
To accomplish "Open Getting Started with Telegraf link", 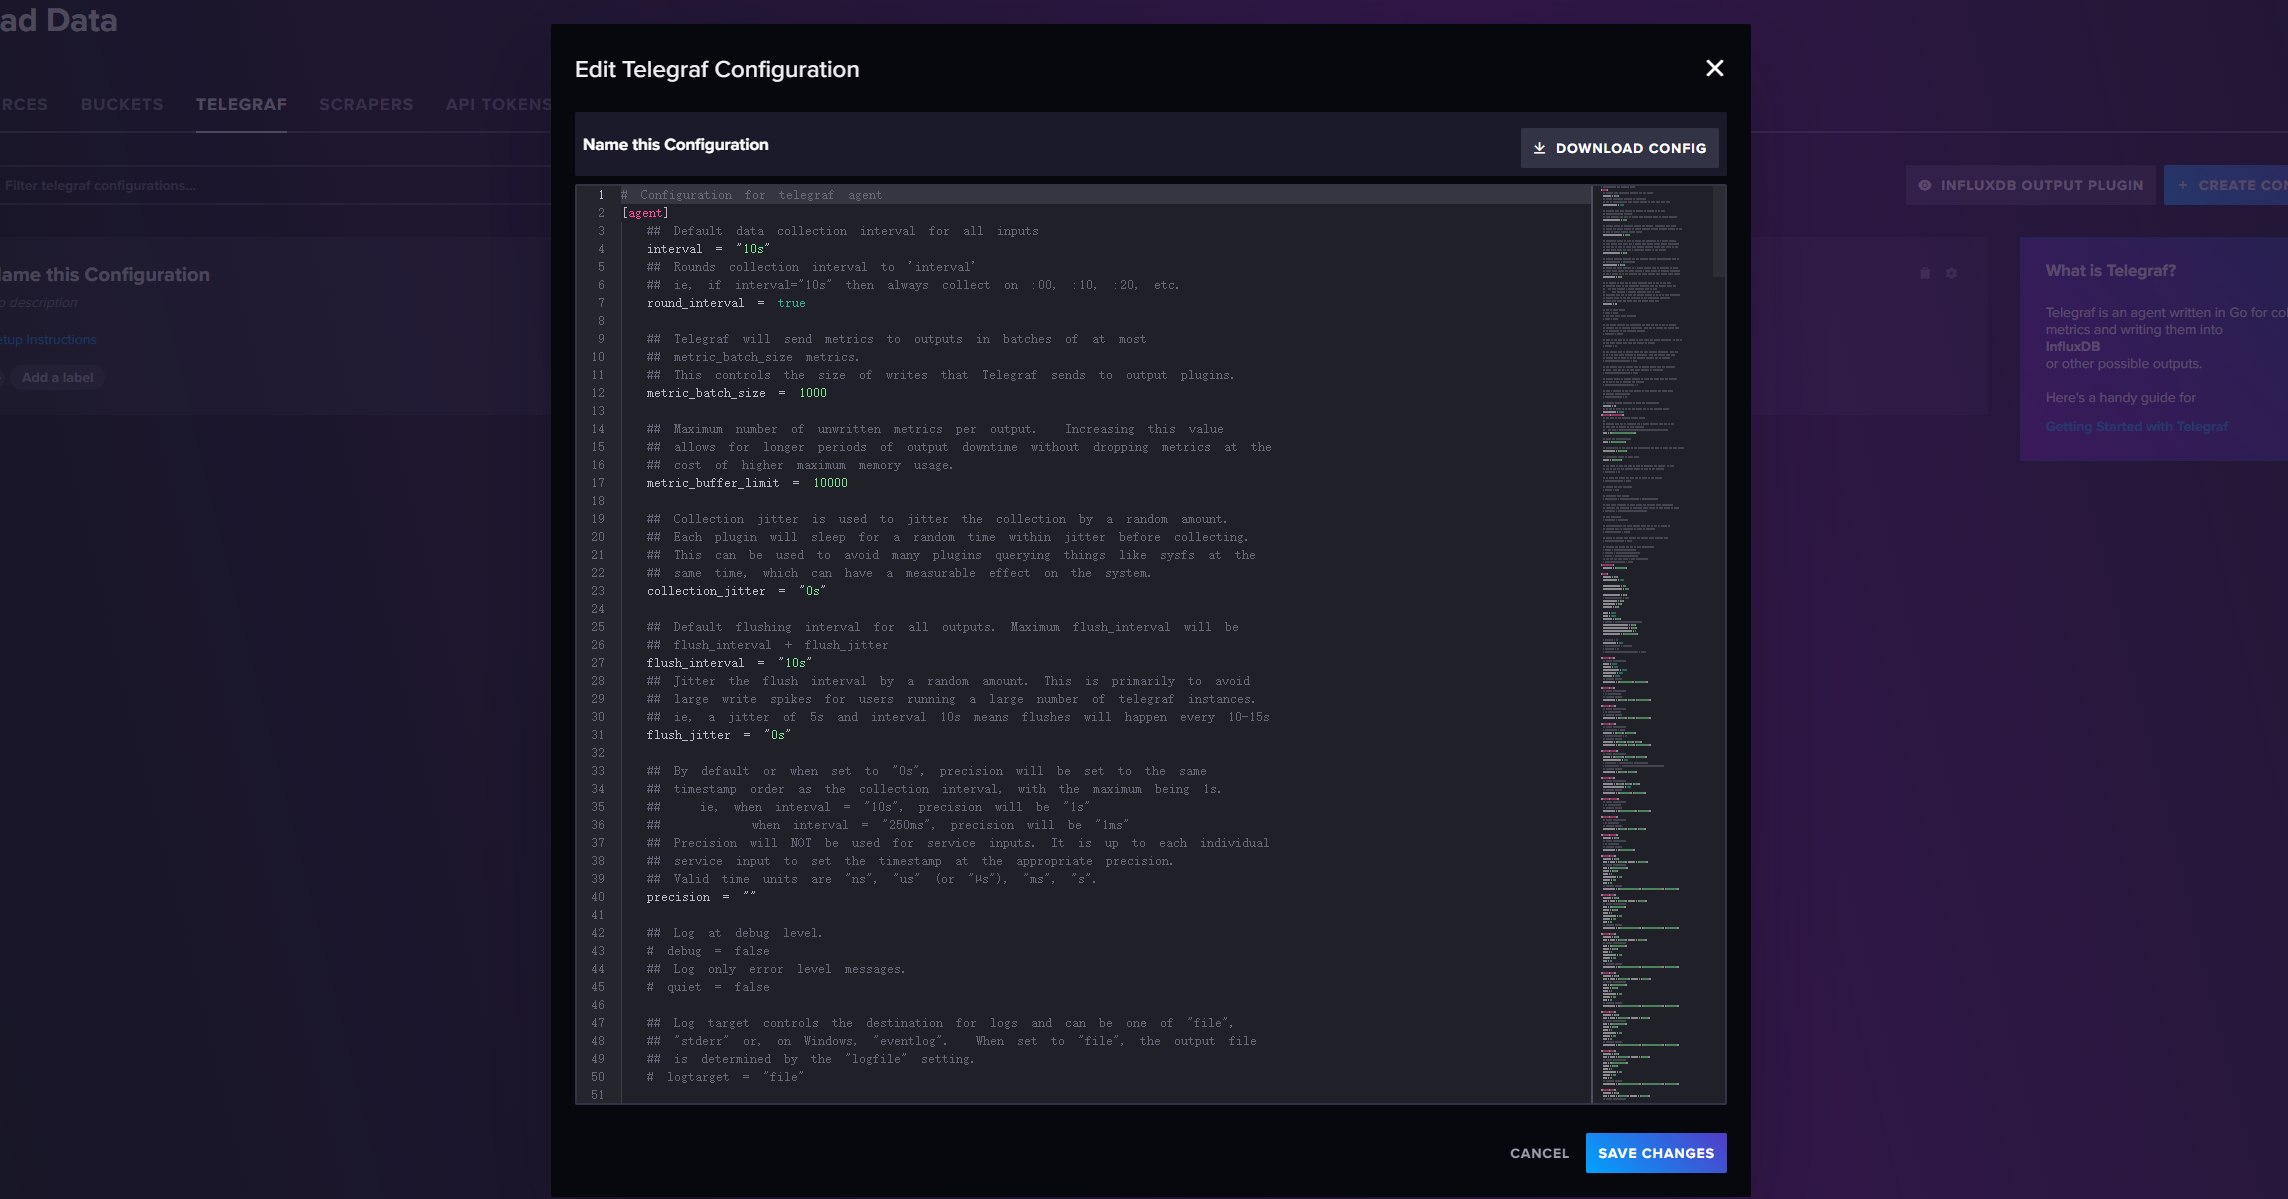I will coord(2136,426).
